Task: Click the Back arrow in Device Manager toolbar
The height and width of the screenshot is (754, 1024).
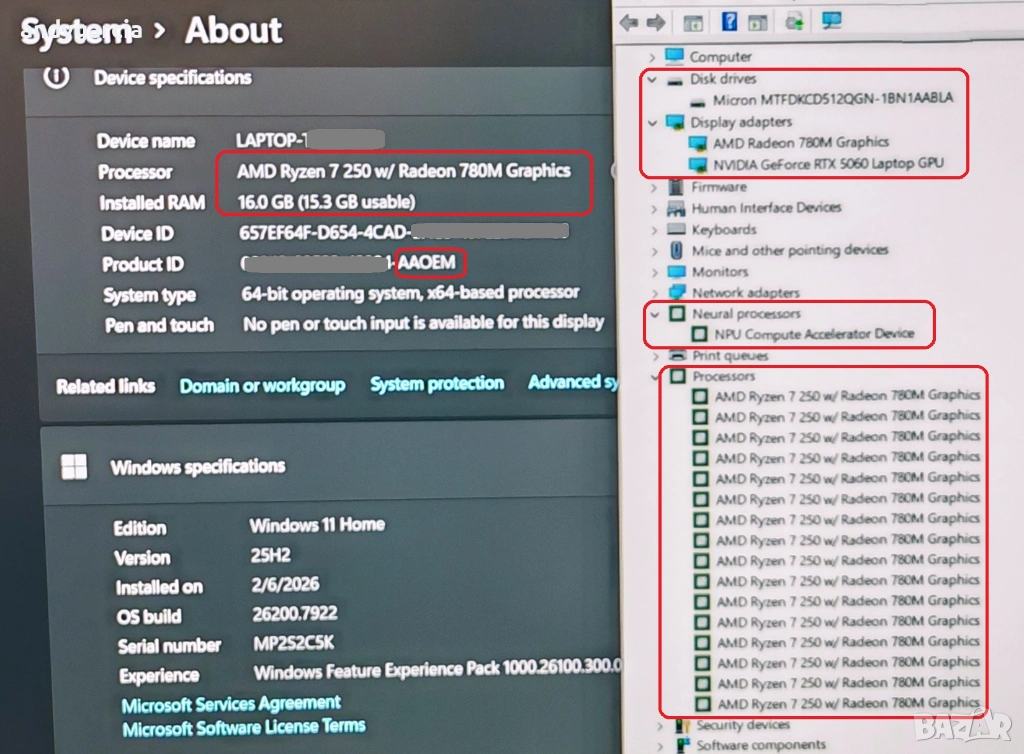Action: click(x=629, y=22)
